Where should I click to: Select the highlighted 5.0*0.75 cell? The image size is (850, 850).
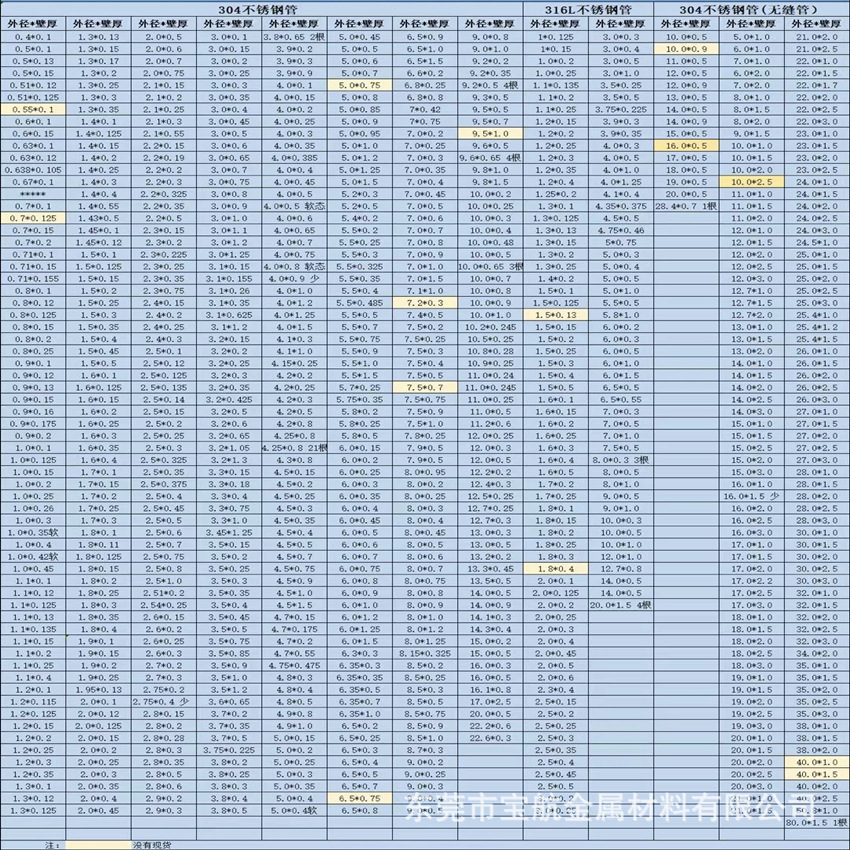click(360, 85)
